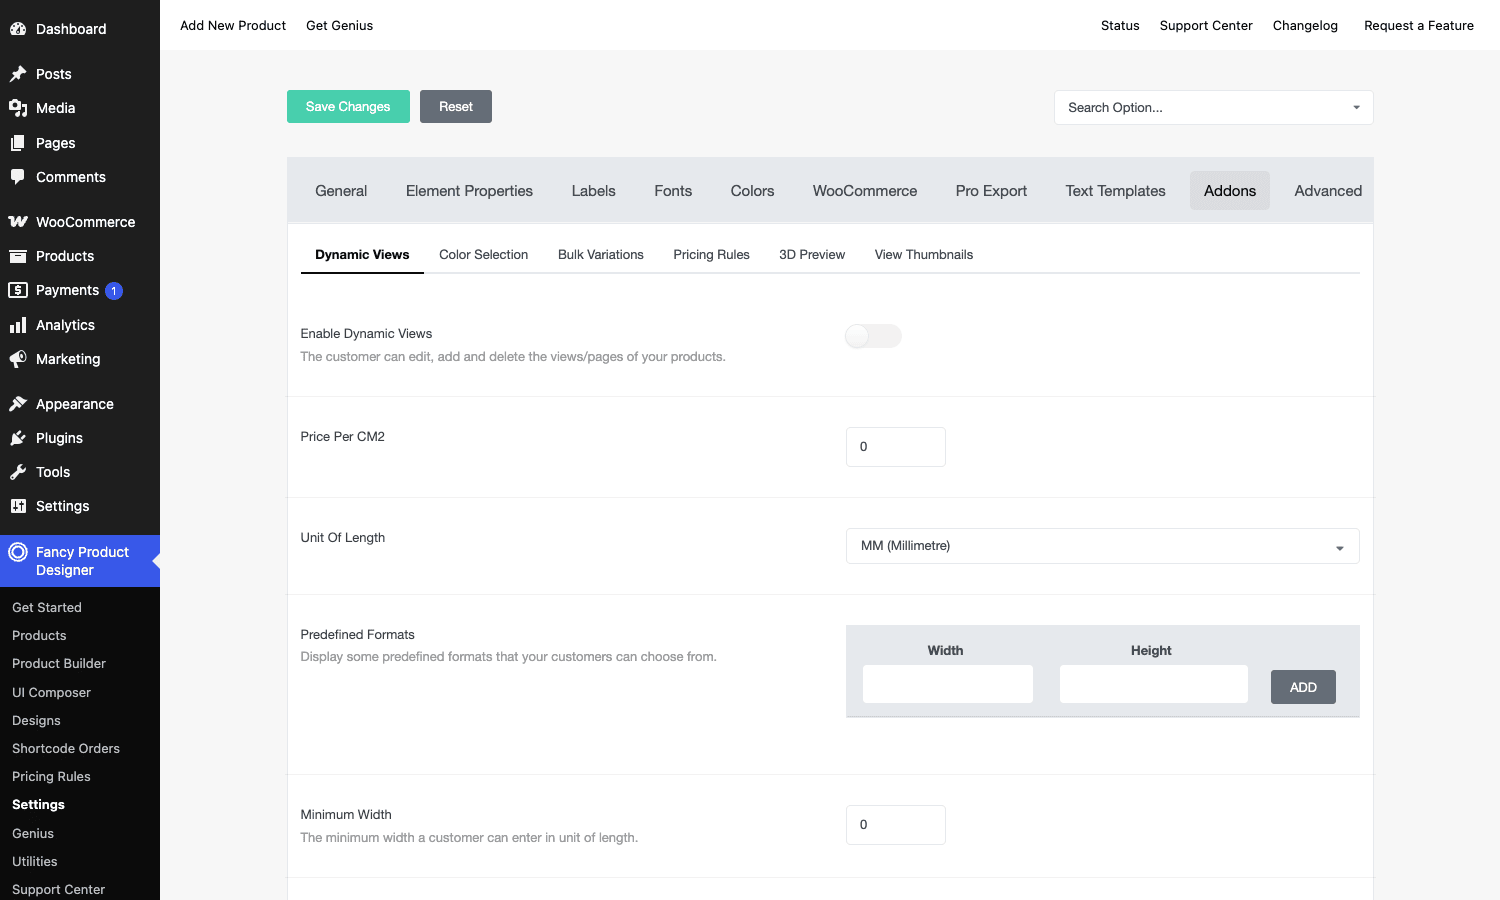Viewport: 1500px width, 900px height.
Task: Switch to the General tab
Action: point(341,191)
